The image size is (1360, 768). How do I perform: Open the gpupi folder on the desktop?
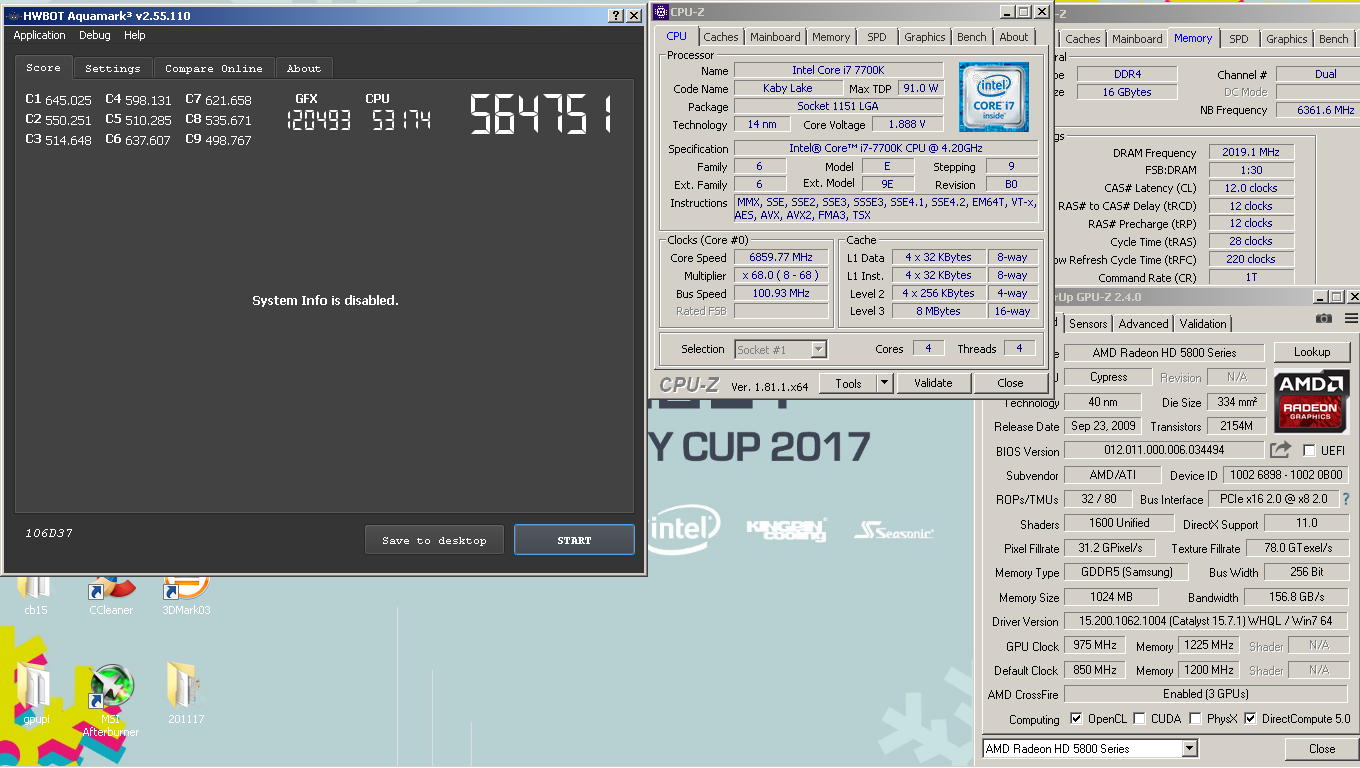(x=35, y=694)
